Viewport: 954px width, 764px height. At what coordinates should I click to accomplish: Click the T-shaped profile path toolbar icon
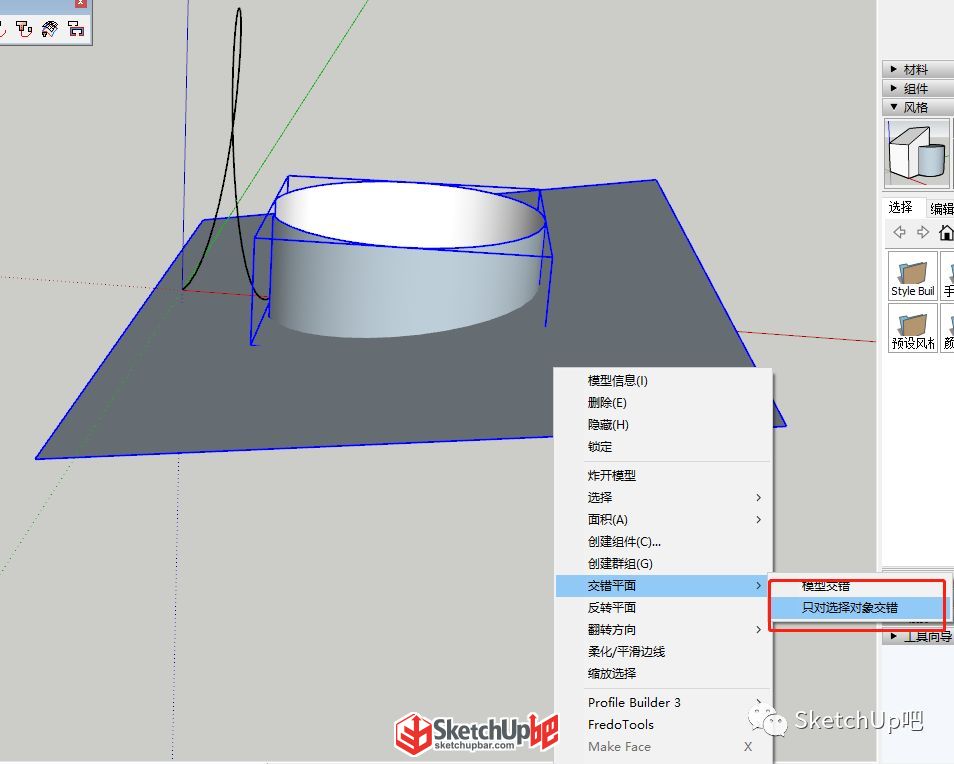[24, 29]
